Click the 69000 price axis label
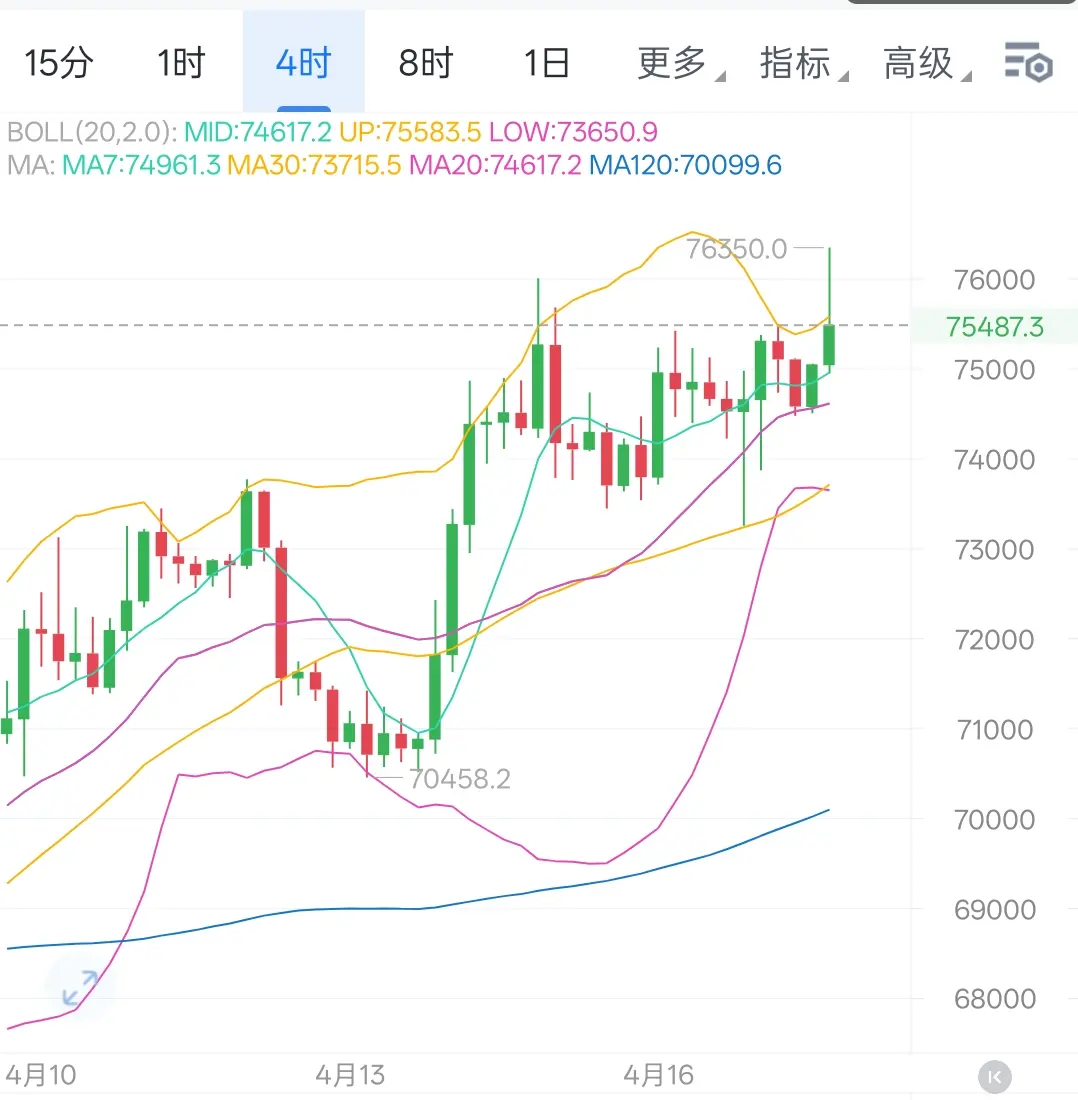1078x1100 pixels. click(995, 910)
